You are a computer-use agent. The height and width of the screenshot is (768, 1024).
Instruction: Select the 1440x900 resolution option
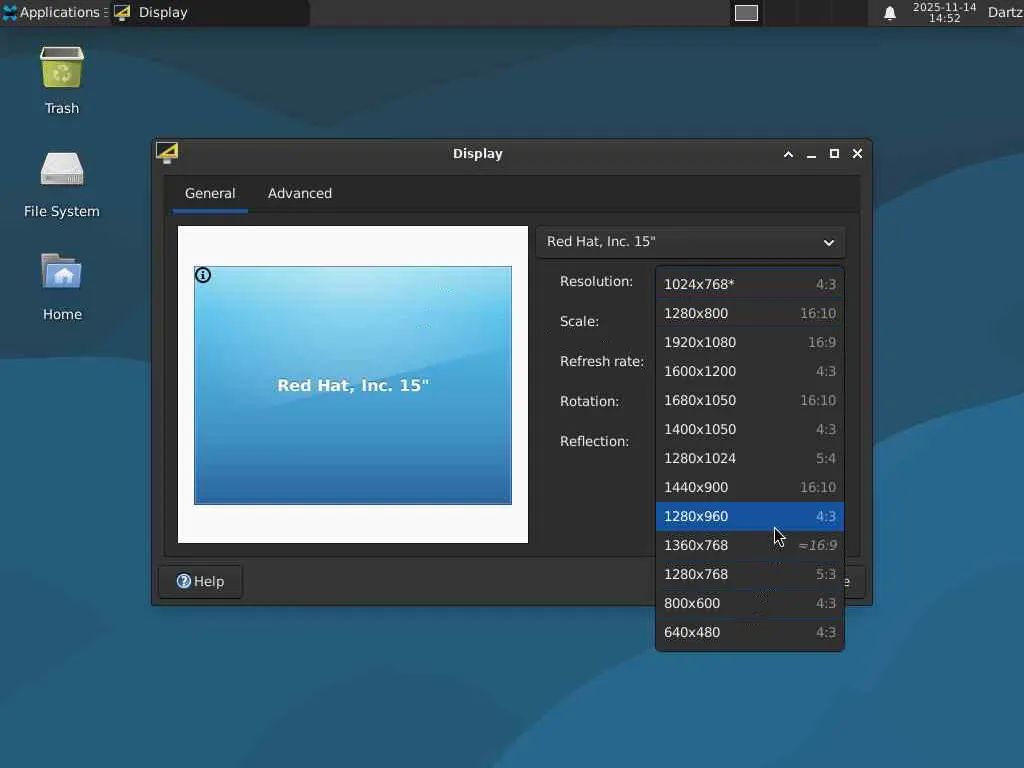tap(750, 487)
